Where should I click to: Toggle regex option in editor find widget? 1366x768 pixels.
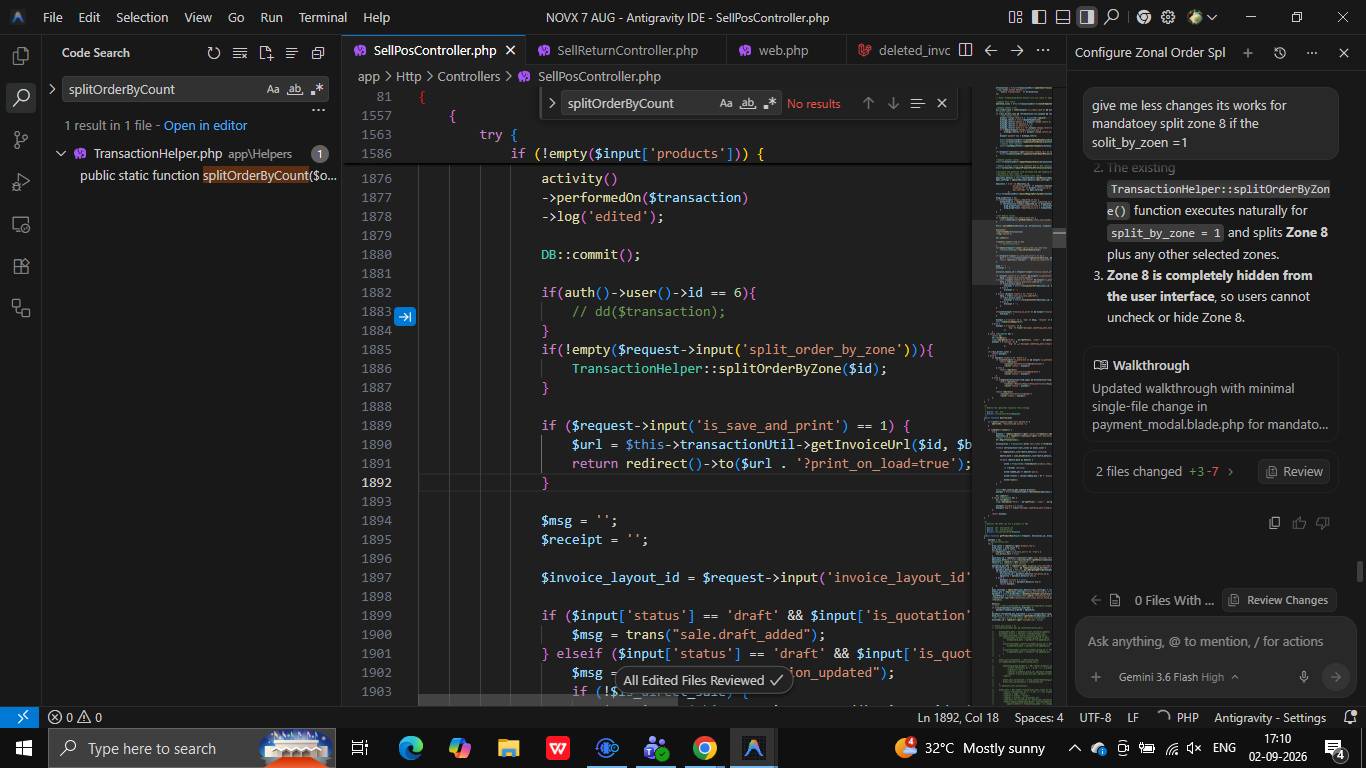click(770, 103)
